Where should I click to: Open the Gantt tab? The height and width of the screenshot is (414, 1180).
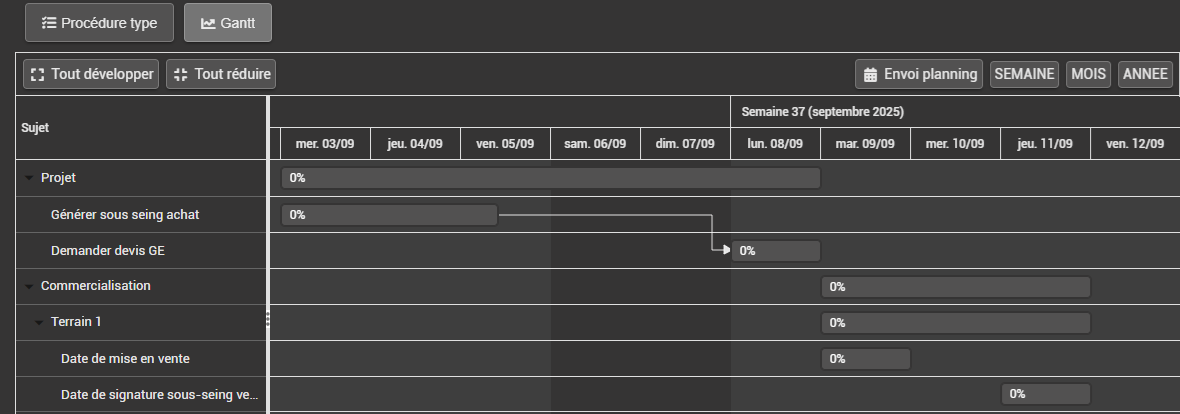[228, 23]
